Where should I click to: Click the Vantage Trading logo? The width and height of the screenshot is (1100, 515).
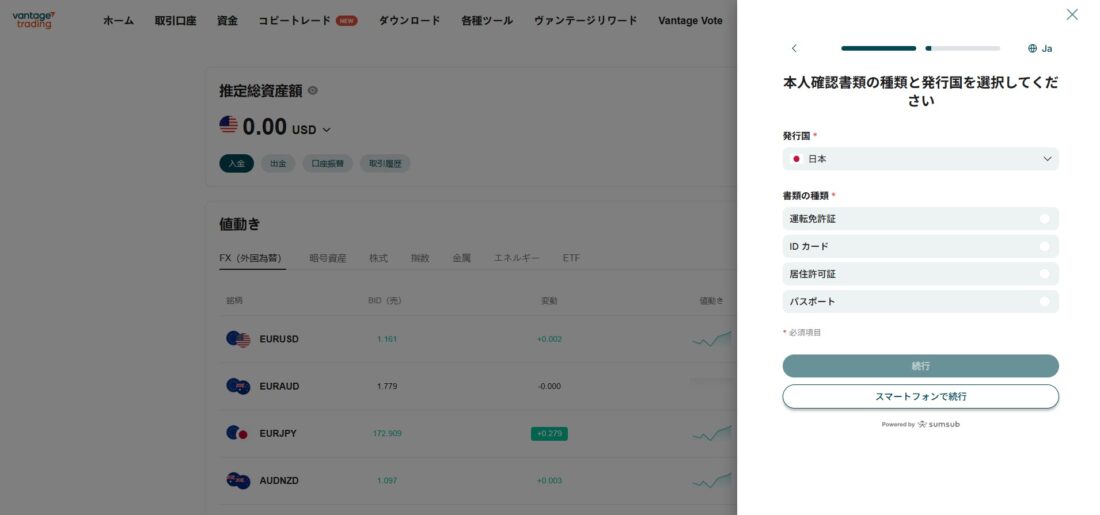[34, 19]
